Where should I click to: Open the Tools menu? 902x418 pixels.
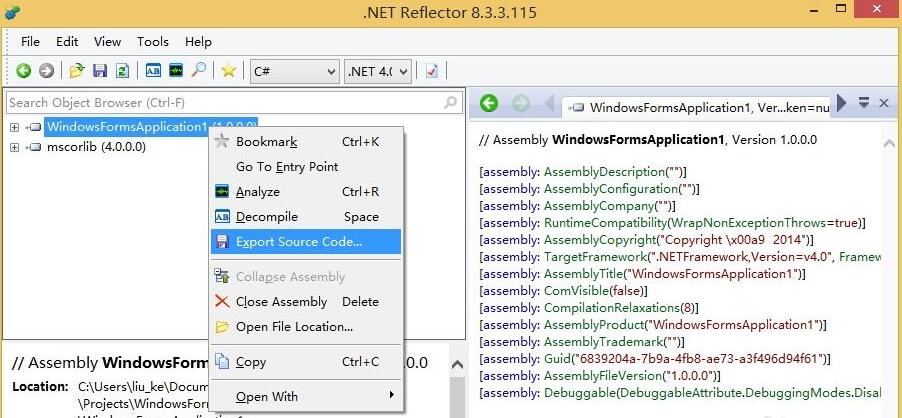coord(152,41)
